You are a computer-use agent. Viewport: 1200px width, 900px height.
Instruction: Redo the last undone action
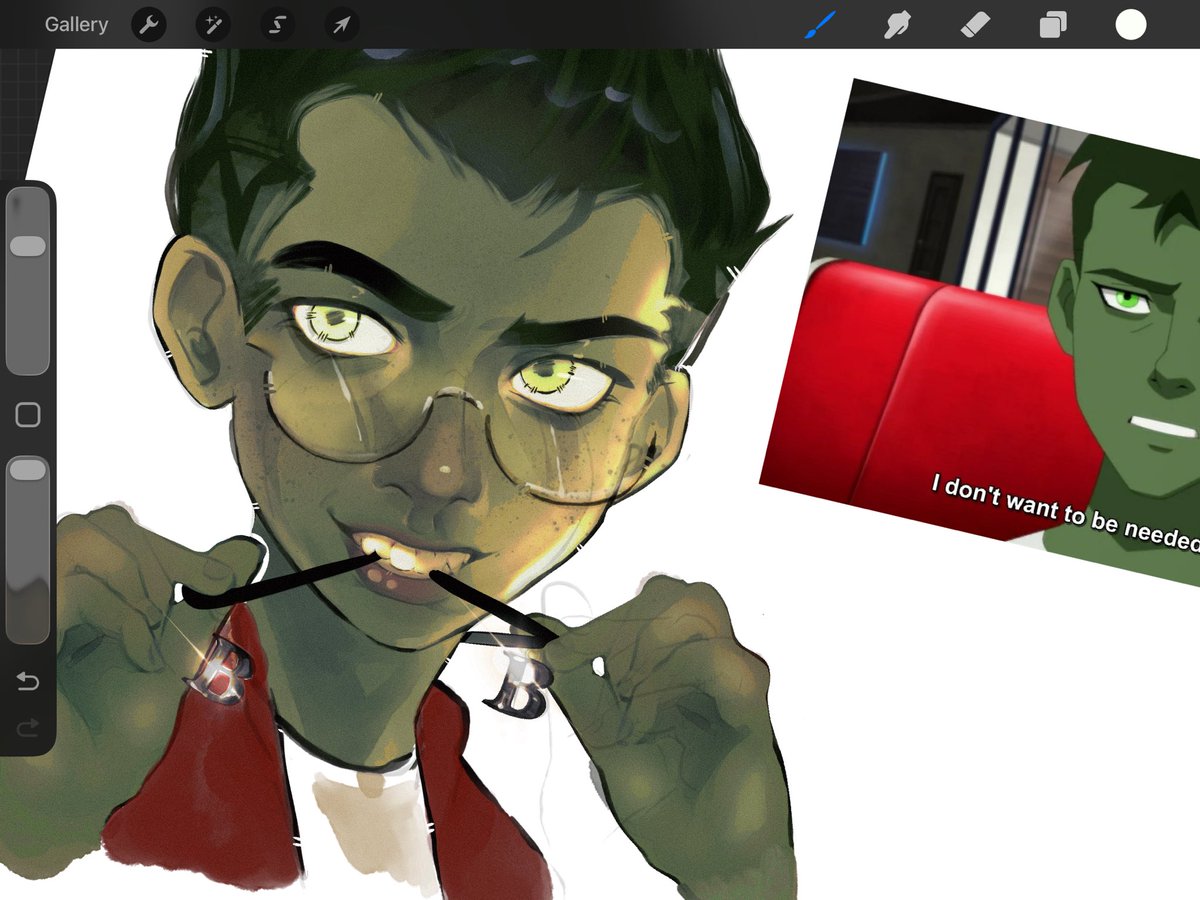(x=28, y=728)
